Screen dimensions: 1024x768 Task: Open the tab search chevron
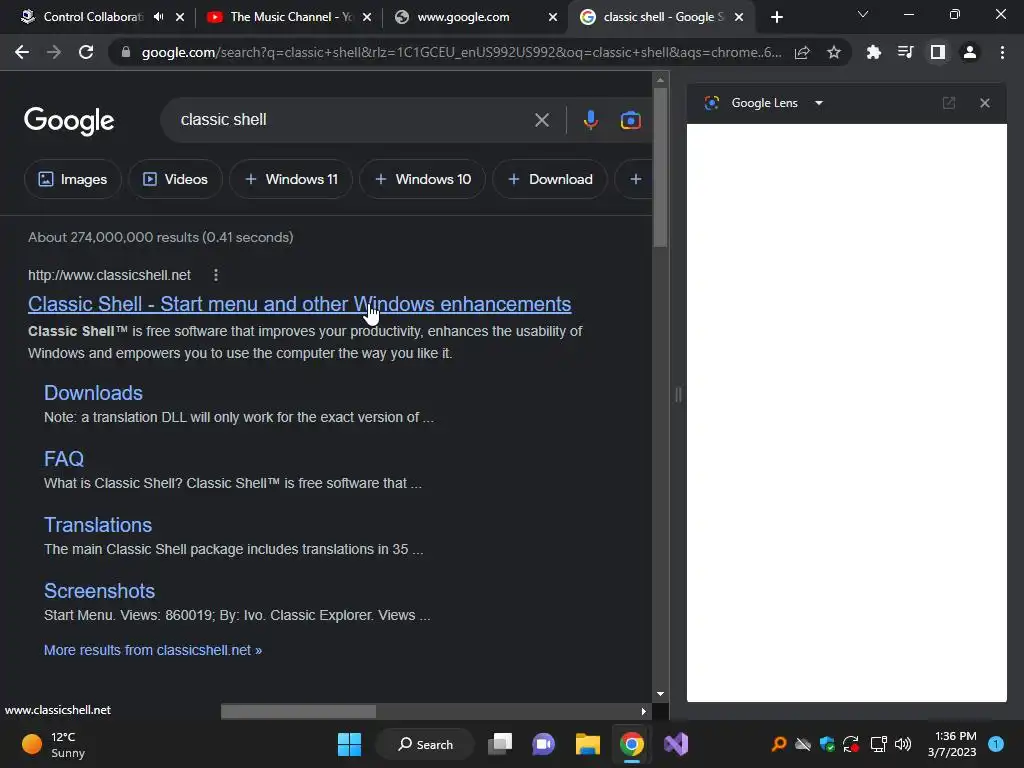tap(863, 14)
